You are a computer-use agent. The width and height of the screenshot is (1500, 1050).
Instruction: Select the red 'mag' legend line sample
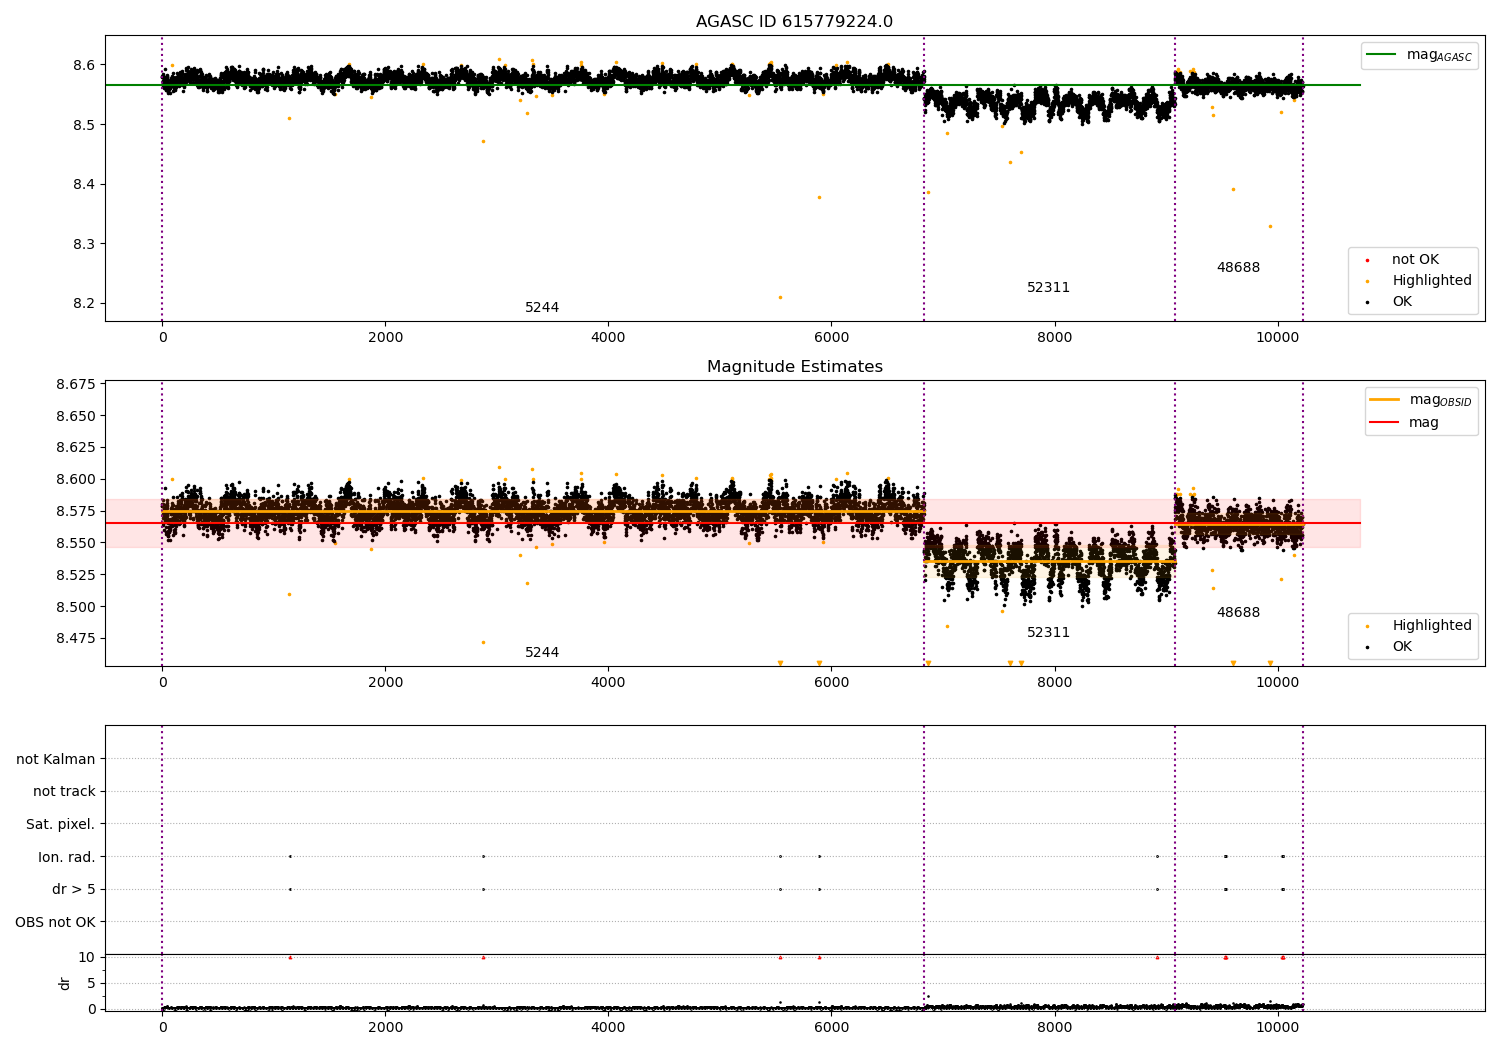point(1385,422)
